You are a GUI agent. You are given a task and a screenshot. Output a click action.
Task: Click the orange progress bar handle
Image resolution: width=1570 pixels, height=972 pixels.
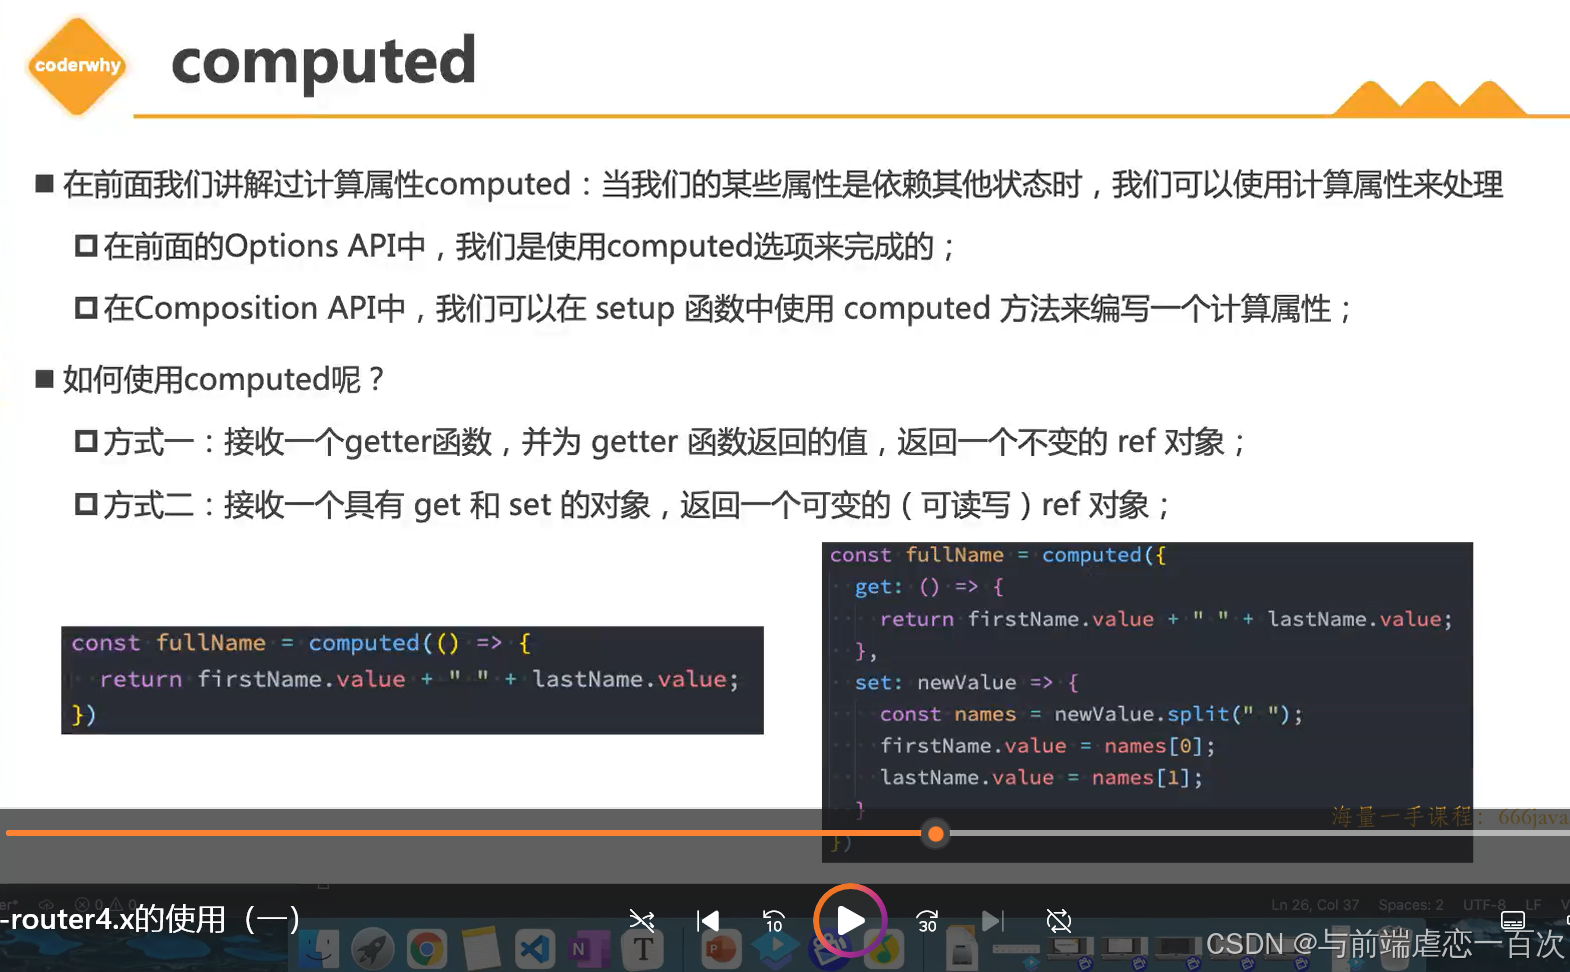pos(935,833)
